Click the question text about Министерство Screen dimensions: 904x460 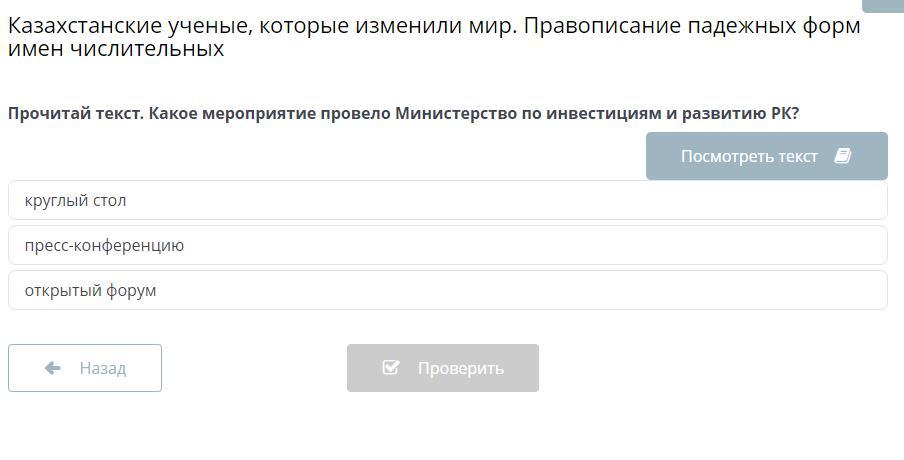(403, 113)
